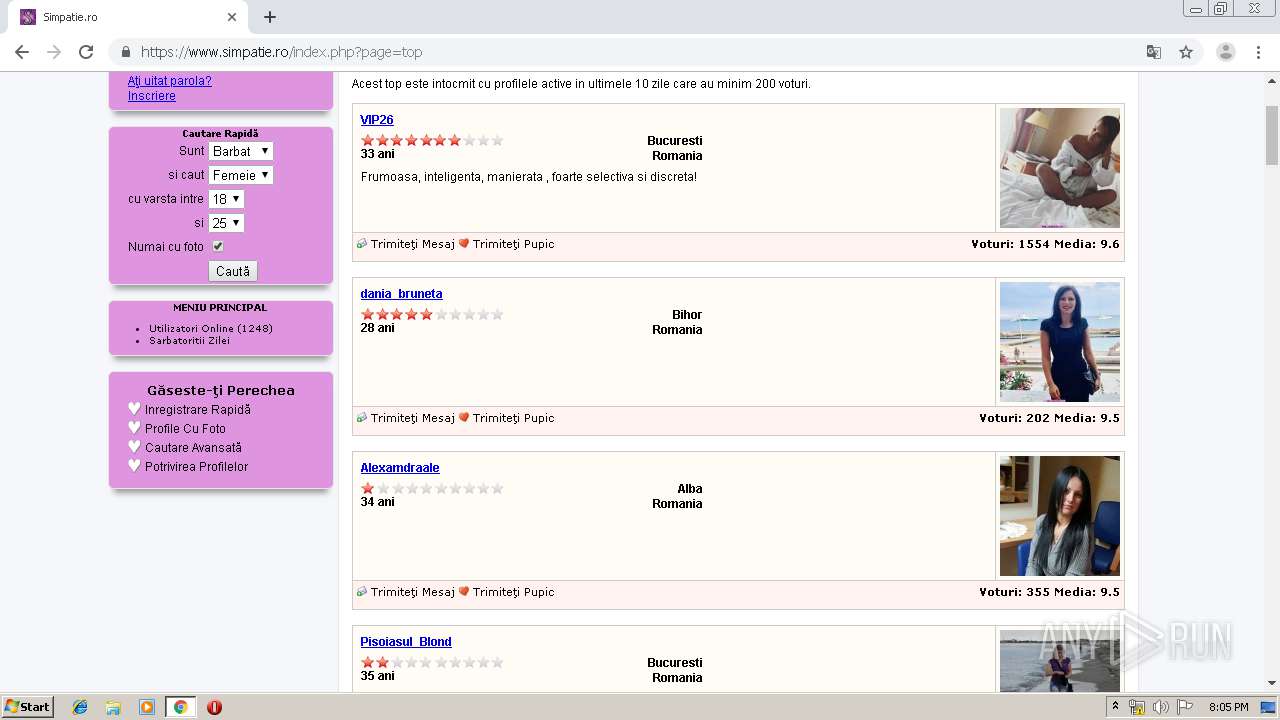Click the taskbar clock showing 8:05 PM
This screenshot has height=720, width=1280.
coord(1228,707)
